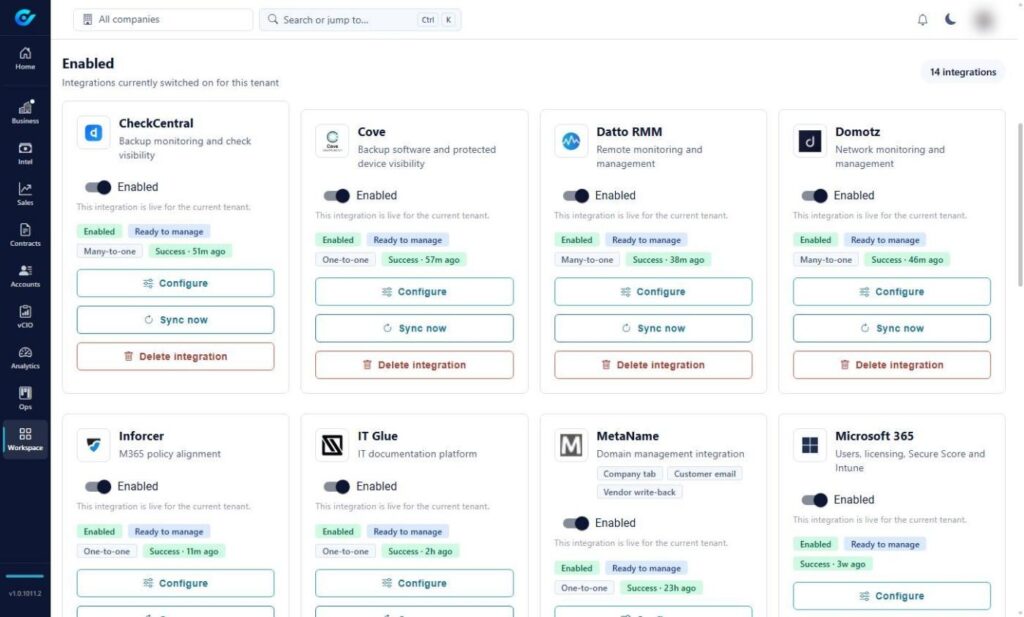Click MetaName Vendor write-back tag
The image size is (1024, 617).
pos(639,492)
